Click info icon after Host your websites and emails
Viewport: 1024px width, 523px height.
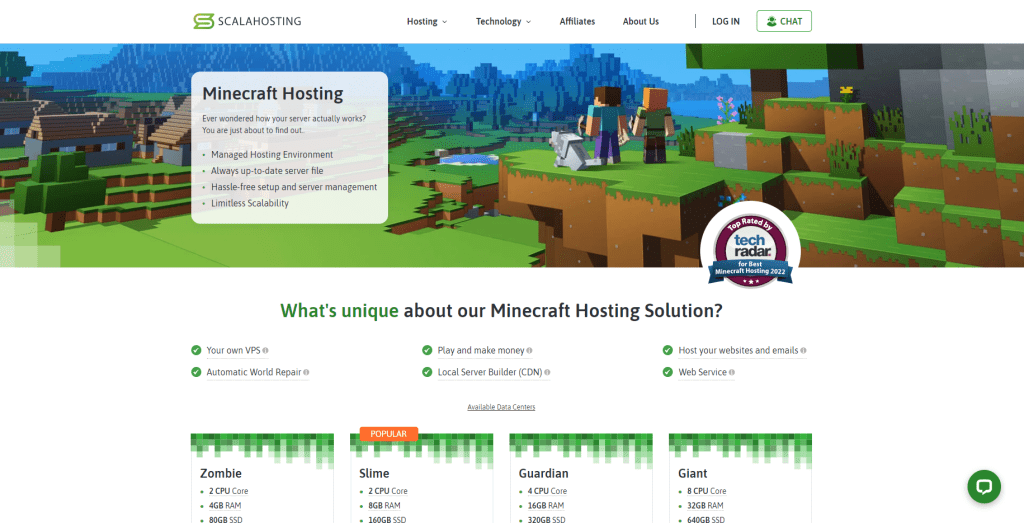(803, 351)
